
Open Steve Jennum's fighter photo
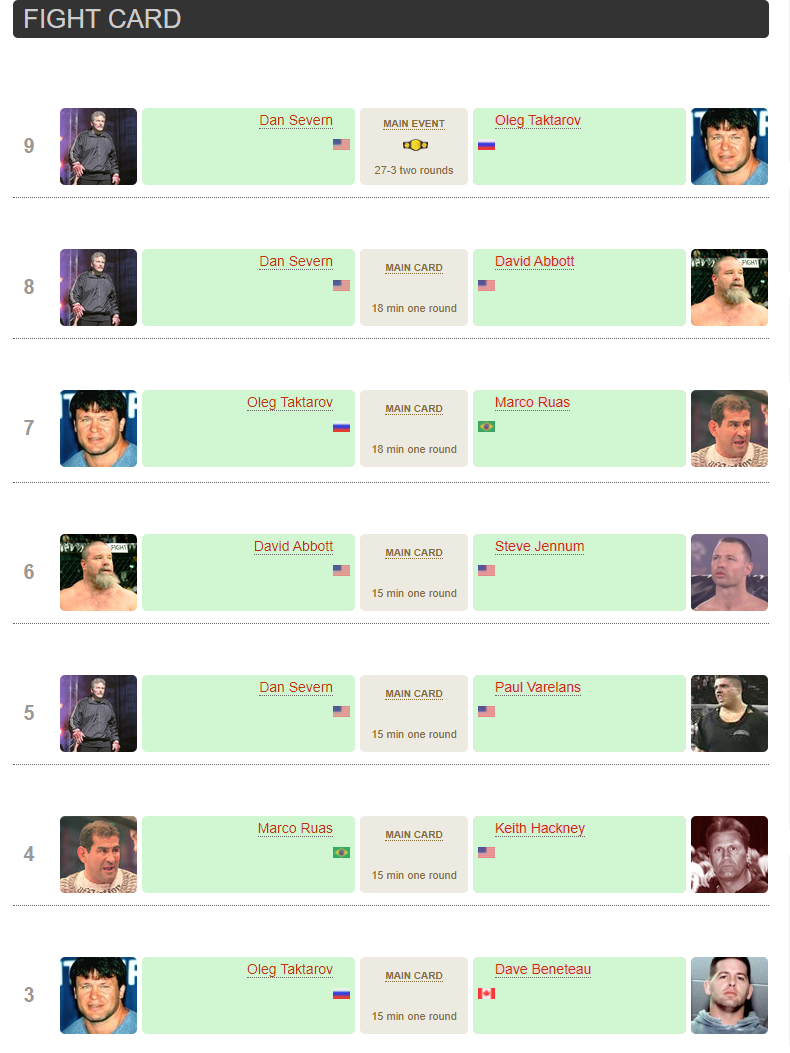(729, 572)
